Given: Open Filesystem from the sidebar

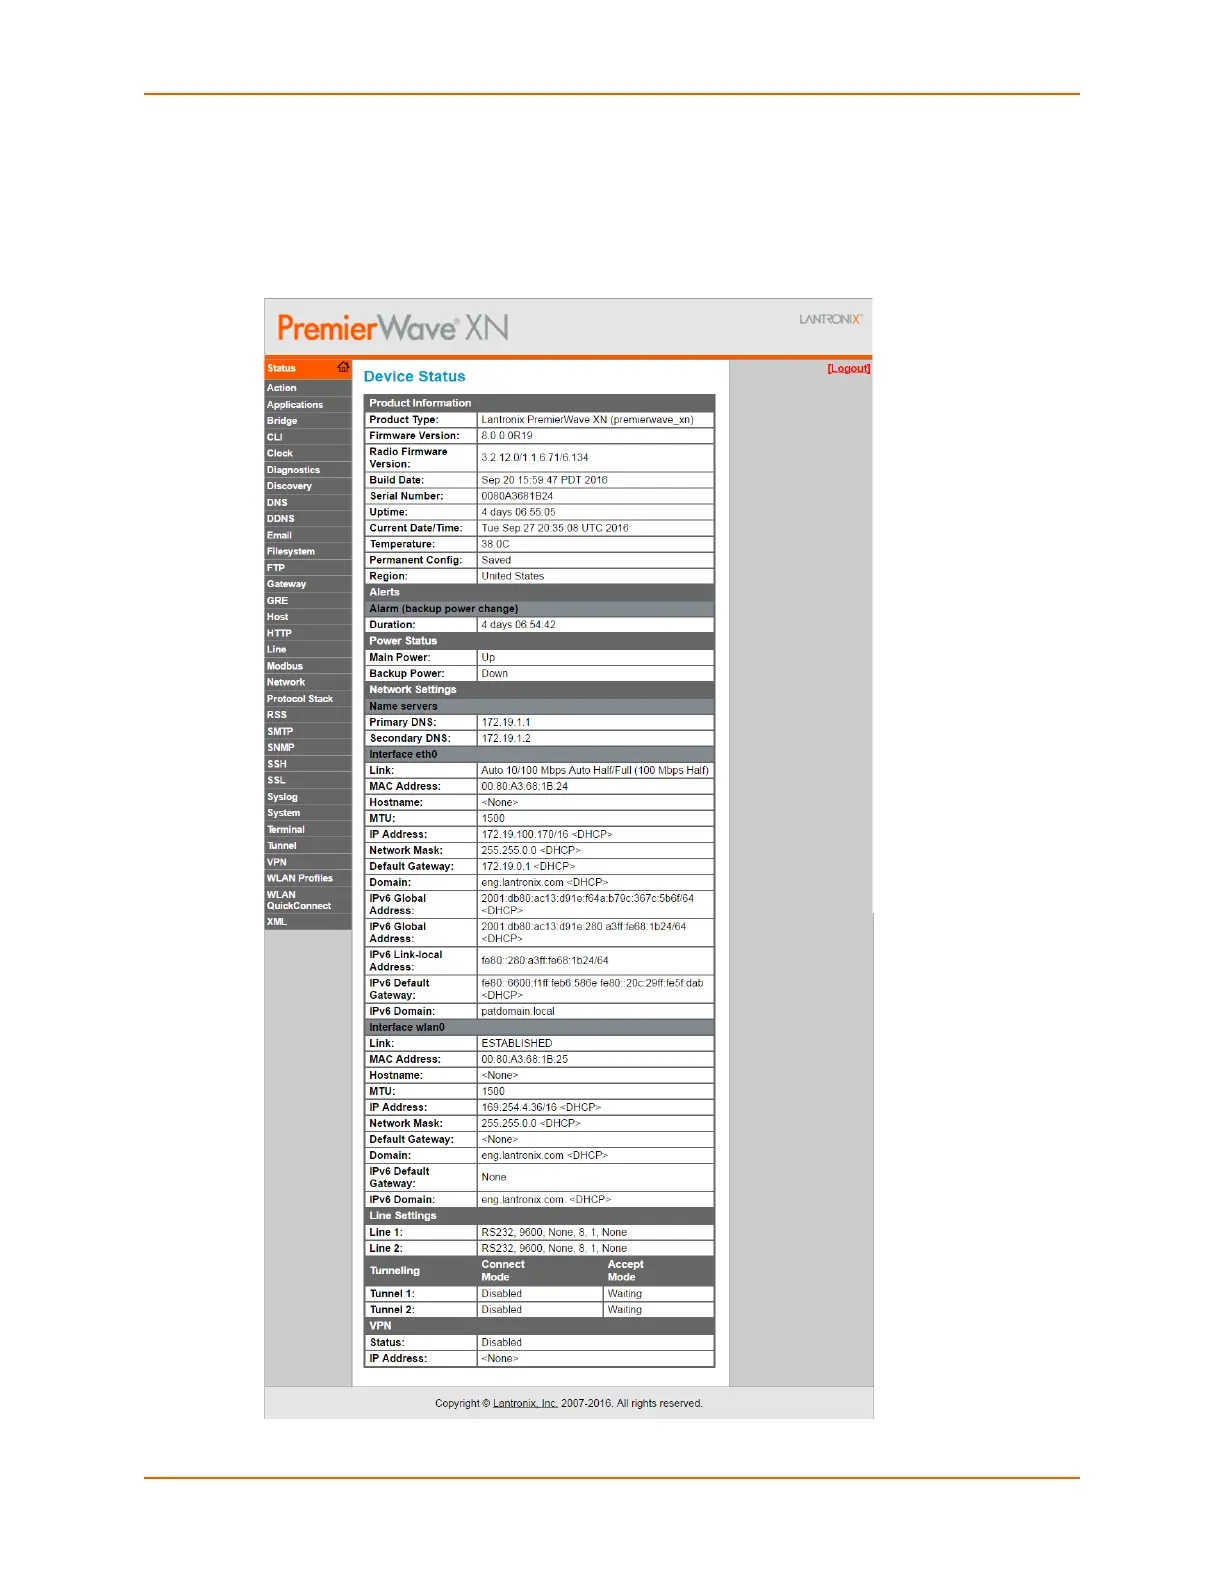Looking at the screenshot, I should (x=308, y=552).
